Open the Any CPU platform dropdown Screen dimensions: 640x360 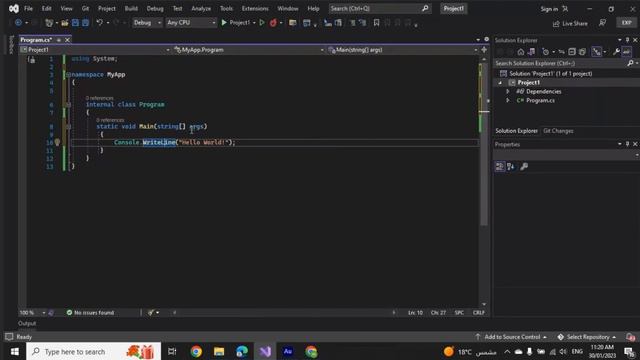click(191, 23)
